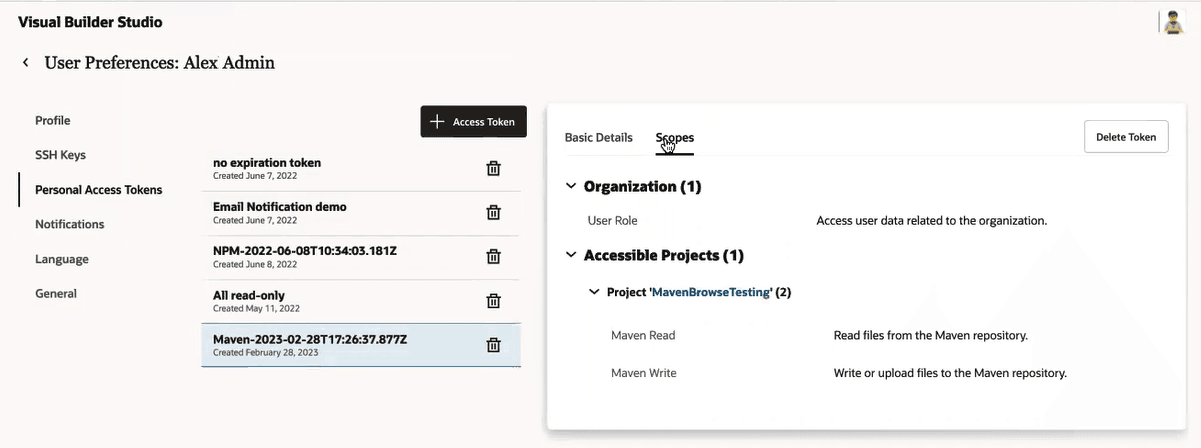Click 'Created June 8, 2022' date text
The image size is (1201, 448).
(x=255, y=265)
